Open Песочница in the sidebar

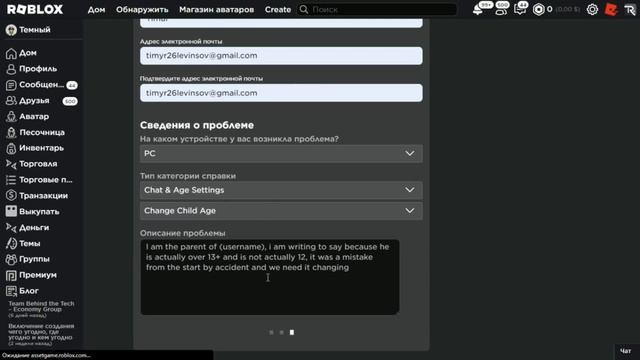tap(35, 132)
